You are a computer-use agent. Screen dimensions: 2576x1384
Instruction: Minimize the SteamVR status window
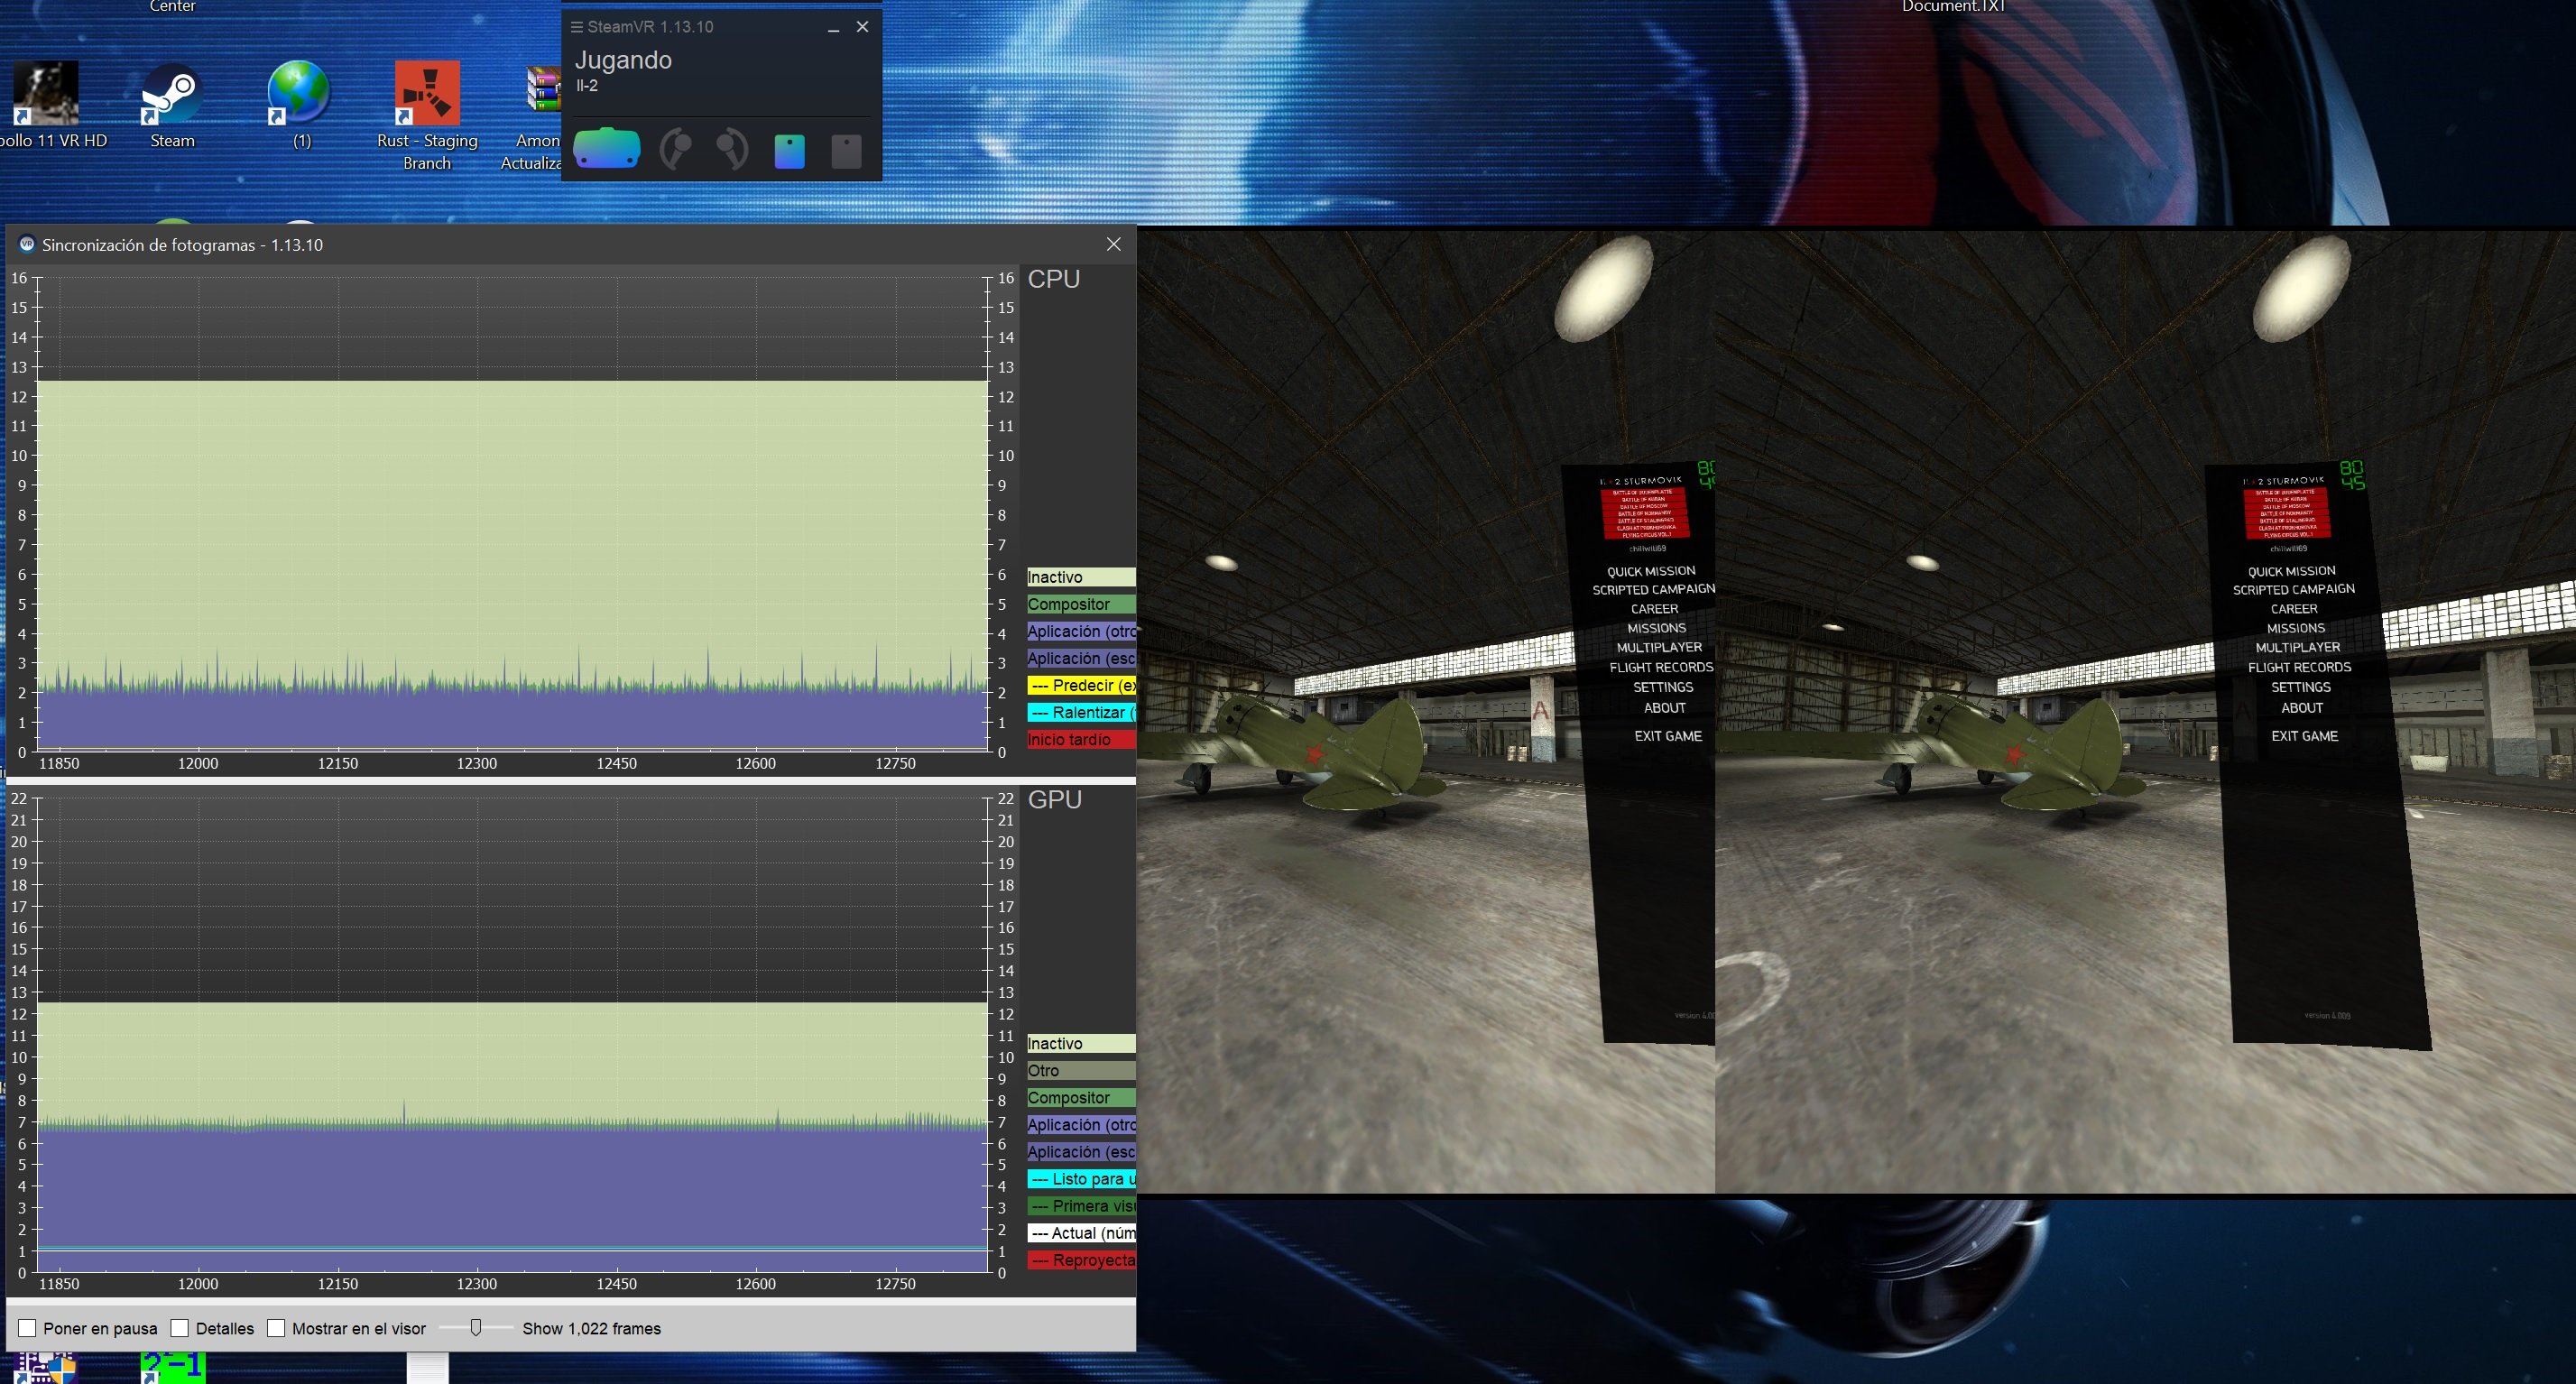coord(833,28)
